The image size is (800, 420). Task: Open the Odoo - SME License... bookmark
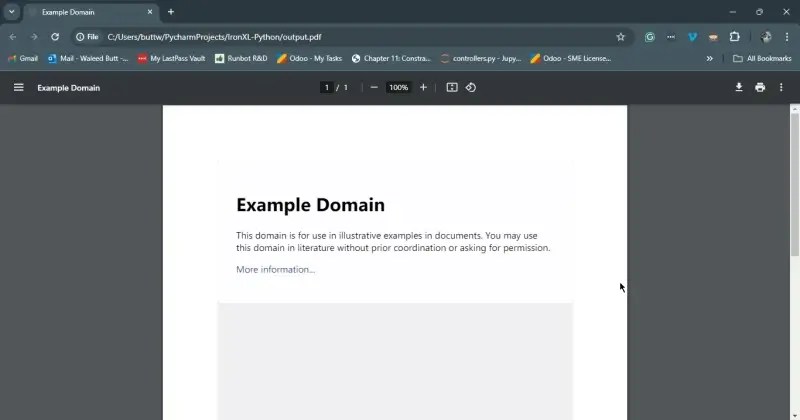pos(570,59)
